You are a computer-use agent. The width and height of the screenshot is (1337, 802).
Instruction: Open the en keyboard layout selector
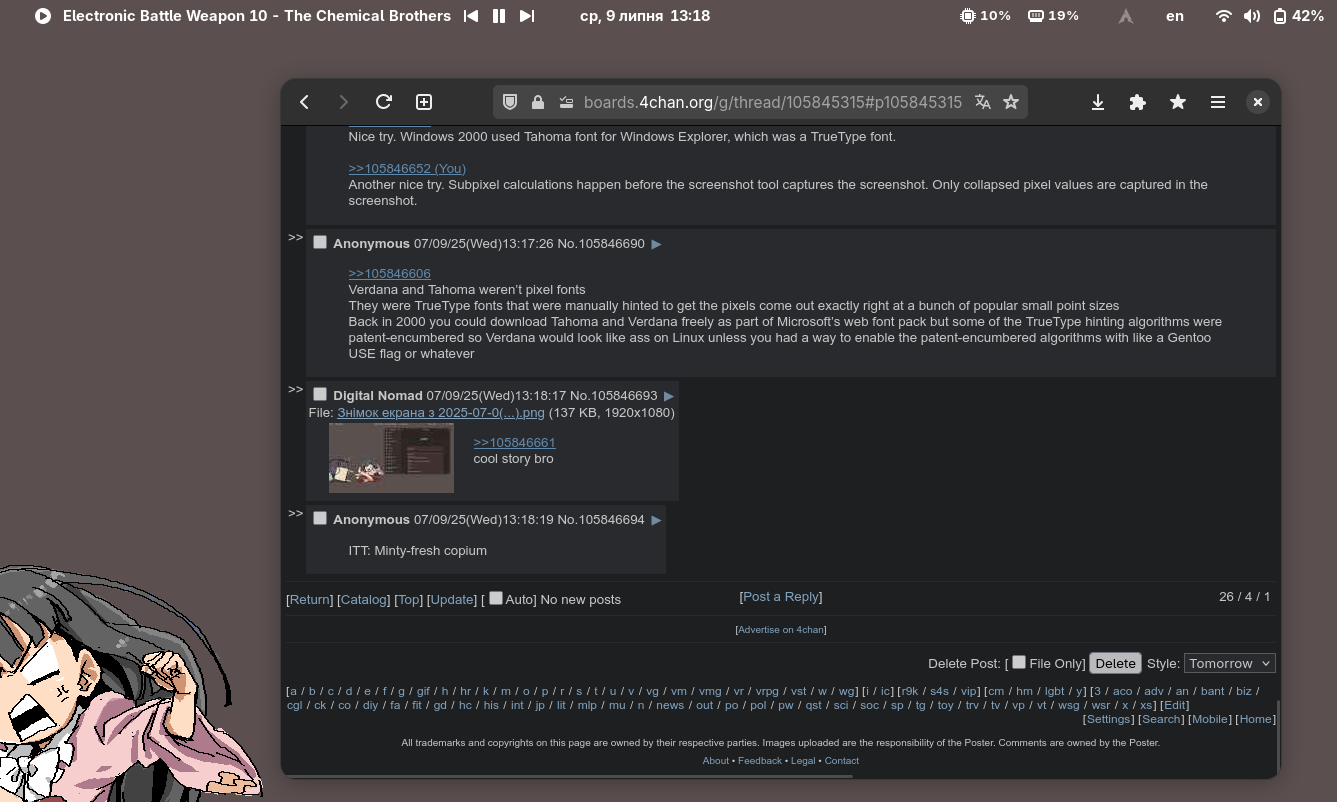pyautogui.click(x=1175, y=16)
